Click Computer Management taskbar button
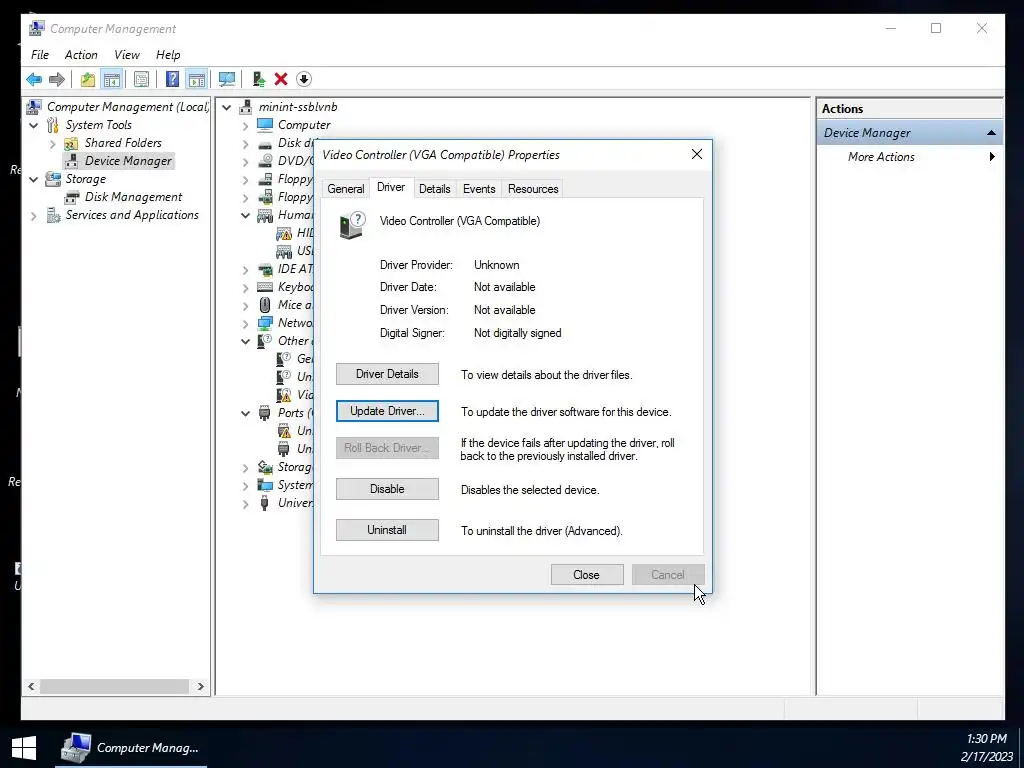The image size is (1024, 768). pos(131,748)
